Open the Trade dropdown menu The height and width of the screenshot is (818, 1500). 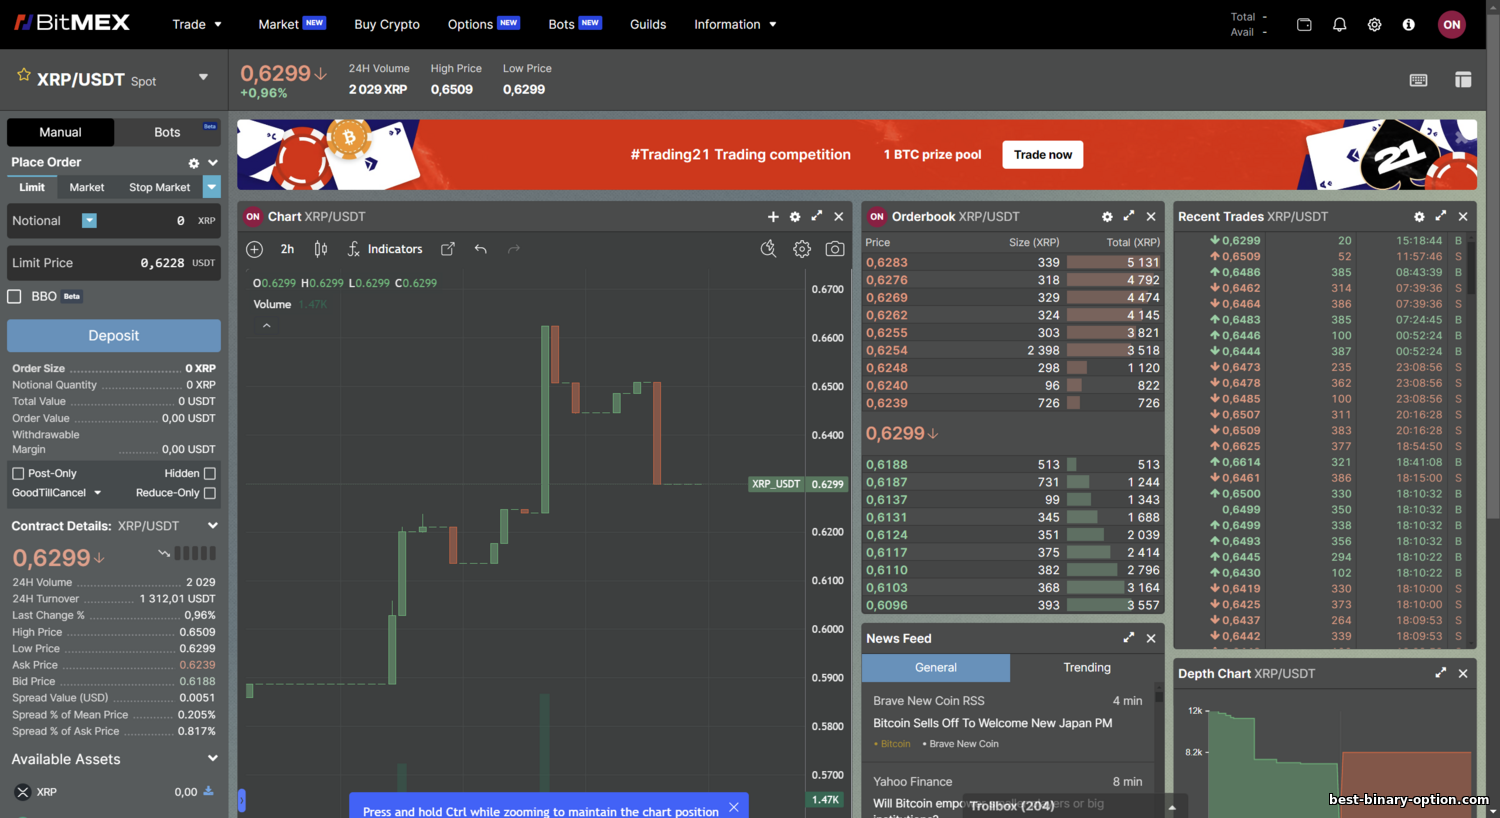coord(197,24)
